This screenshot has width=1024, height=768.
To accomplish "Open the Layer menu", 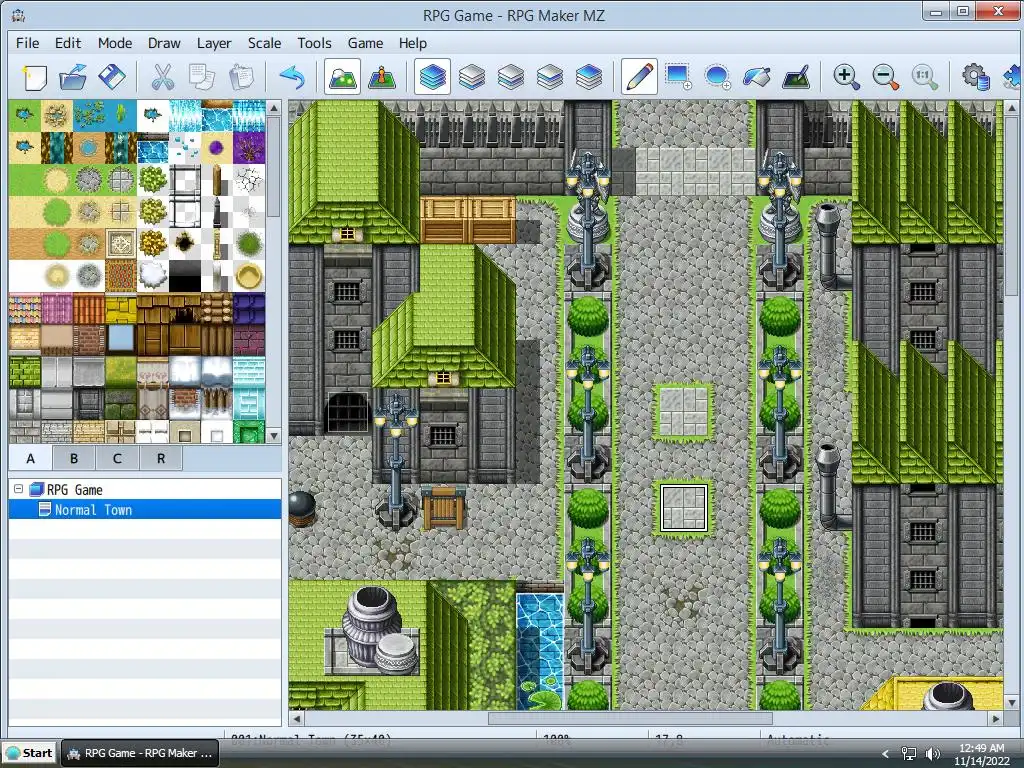I will (x=214, y=43).
